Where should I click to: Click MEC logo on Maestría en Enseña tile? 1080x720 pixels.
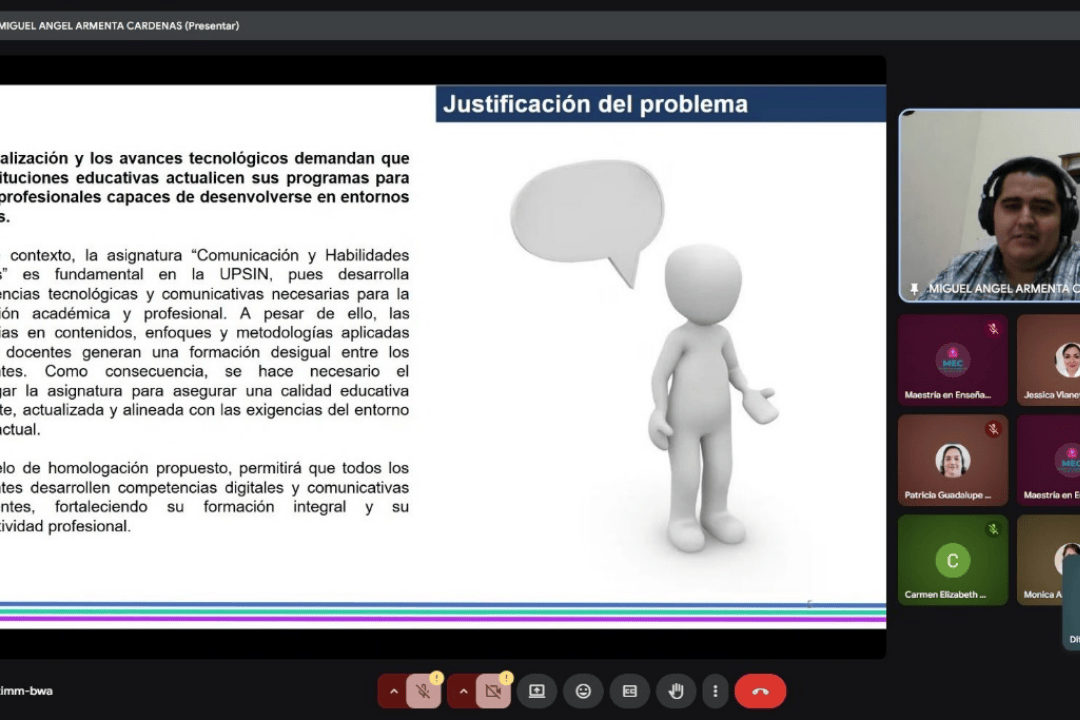[x=952, y=359]
